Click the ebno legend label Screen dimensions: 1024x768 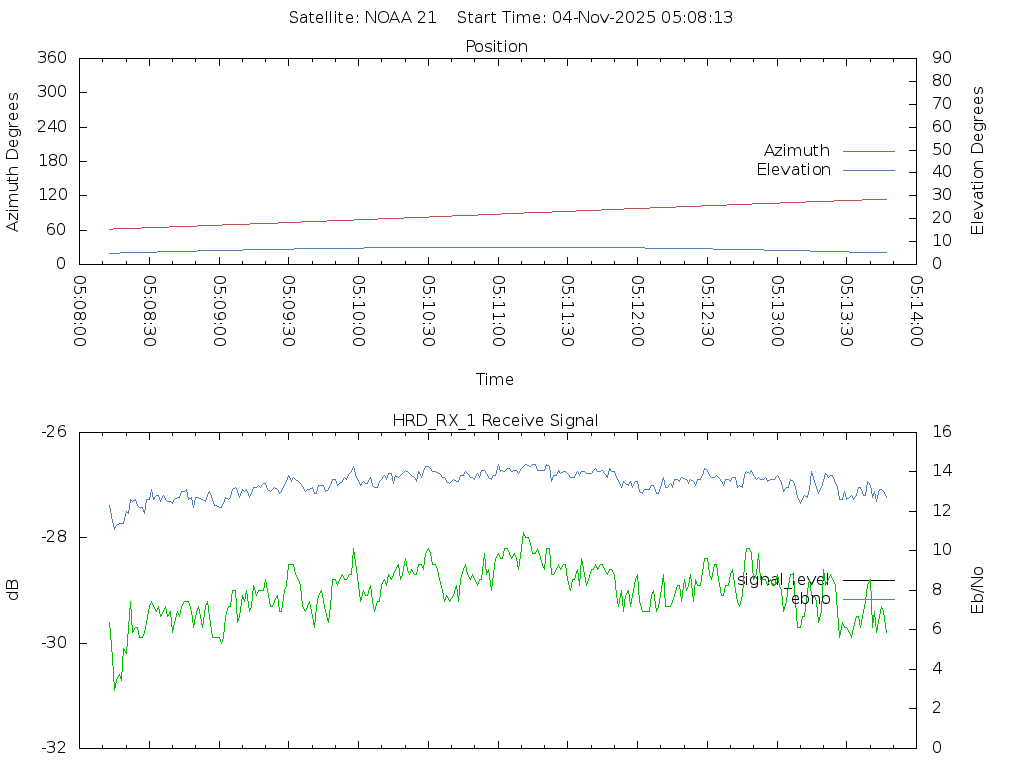(x=810, y=599)
